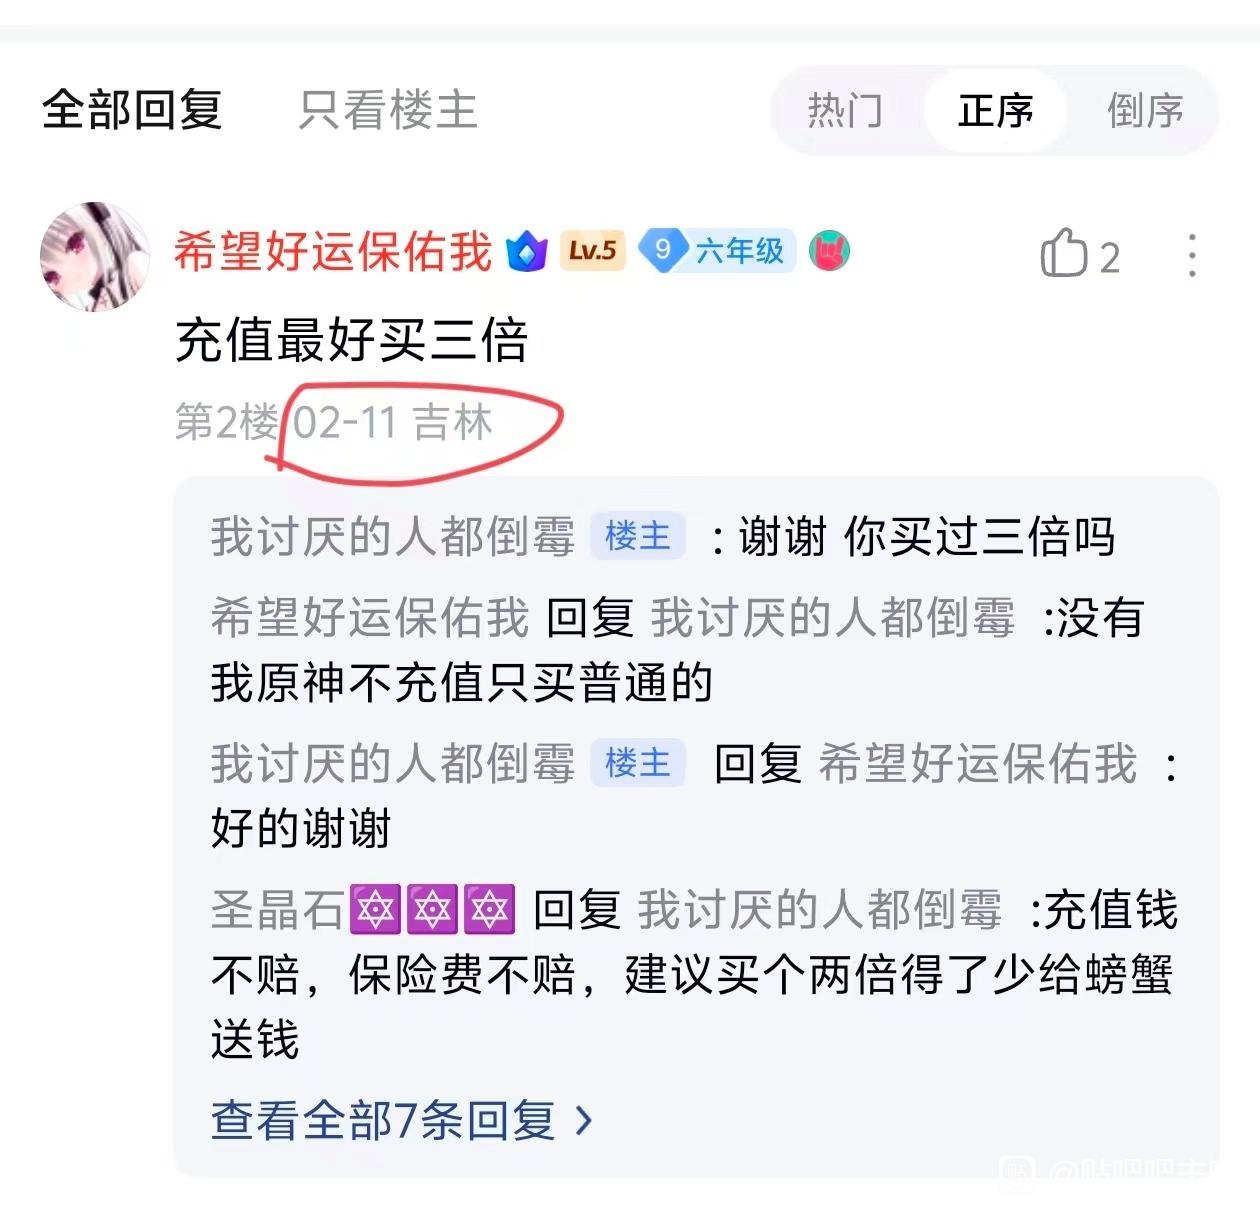Open 希望好运保佑我 avatar picture
Screen dimensions: 1260x1208
click(94, 257)
